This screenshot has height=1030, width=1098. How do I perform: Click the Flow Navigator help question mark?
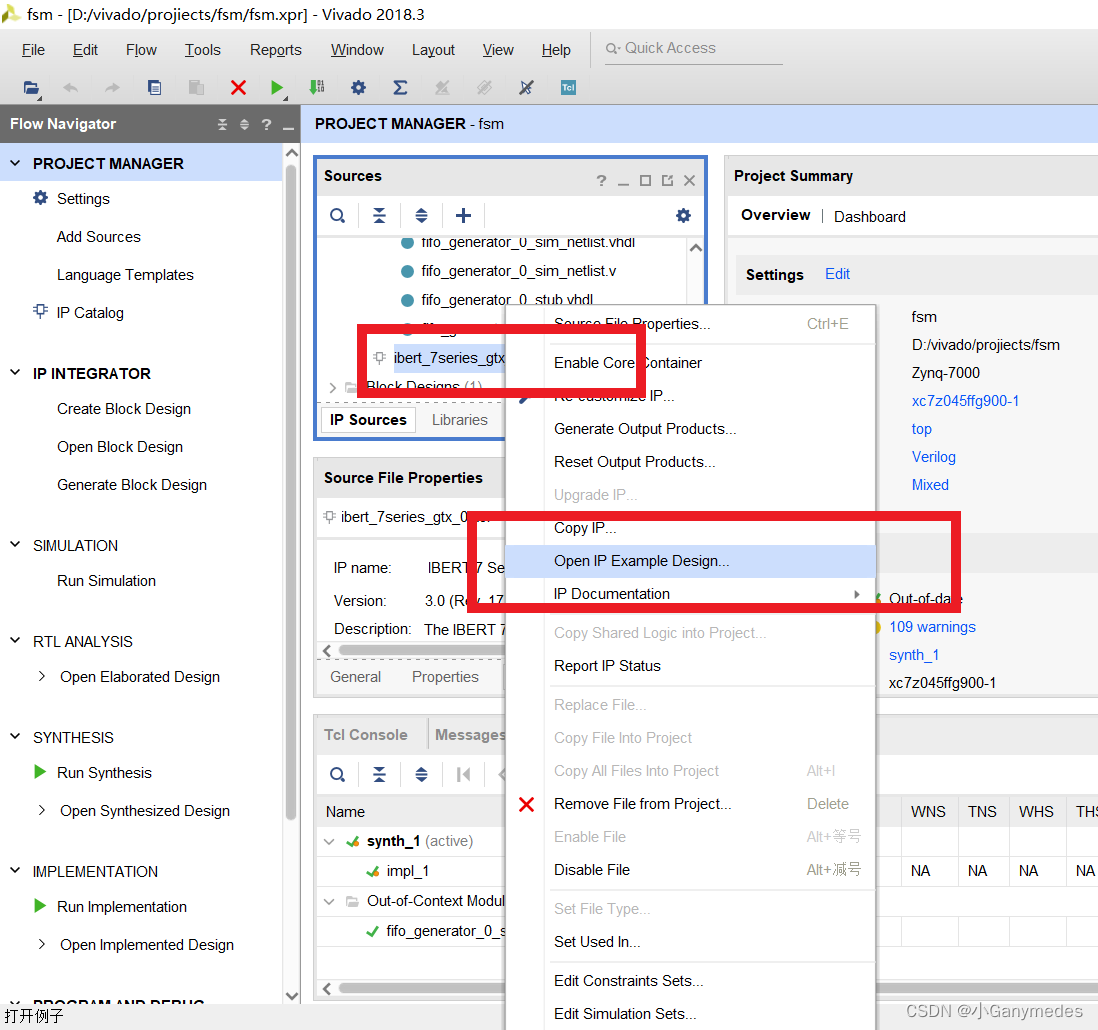pyautogui.click(x=266, y=125)
